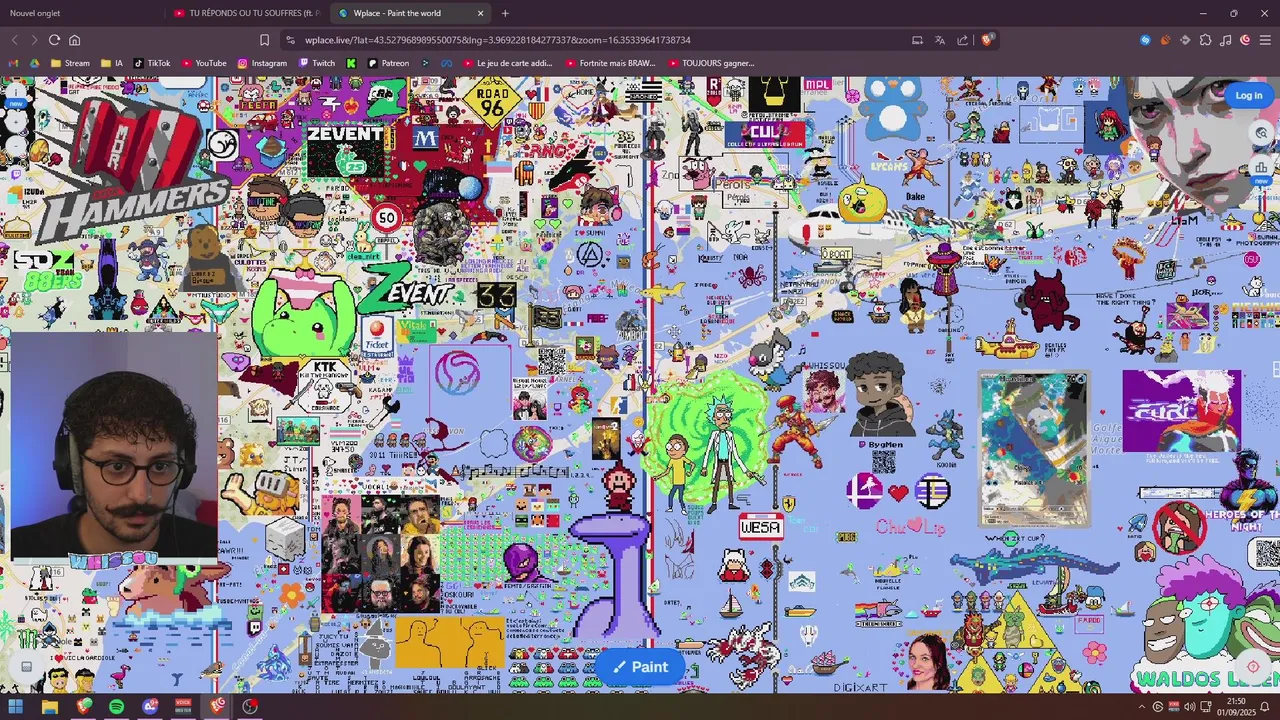The height and width of the screenshot is (720, 1280).
Task: Open the map search explore icon
Action: [x=1261, y=133]
